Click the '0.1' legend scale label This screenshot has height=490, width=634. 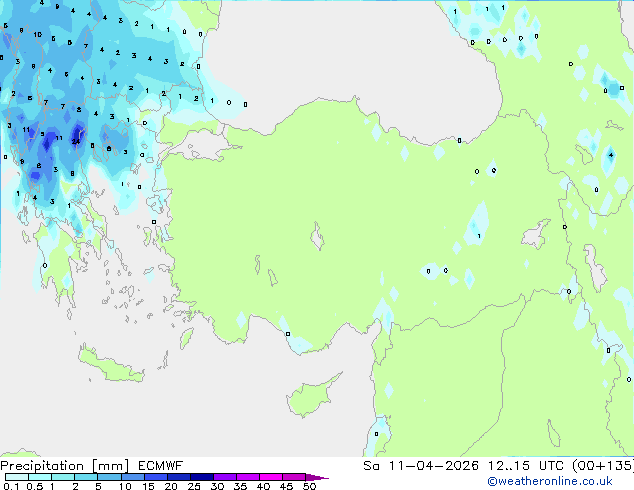point(11,486)
